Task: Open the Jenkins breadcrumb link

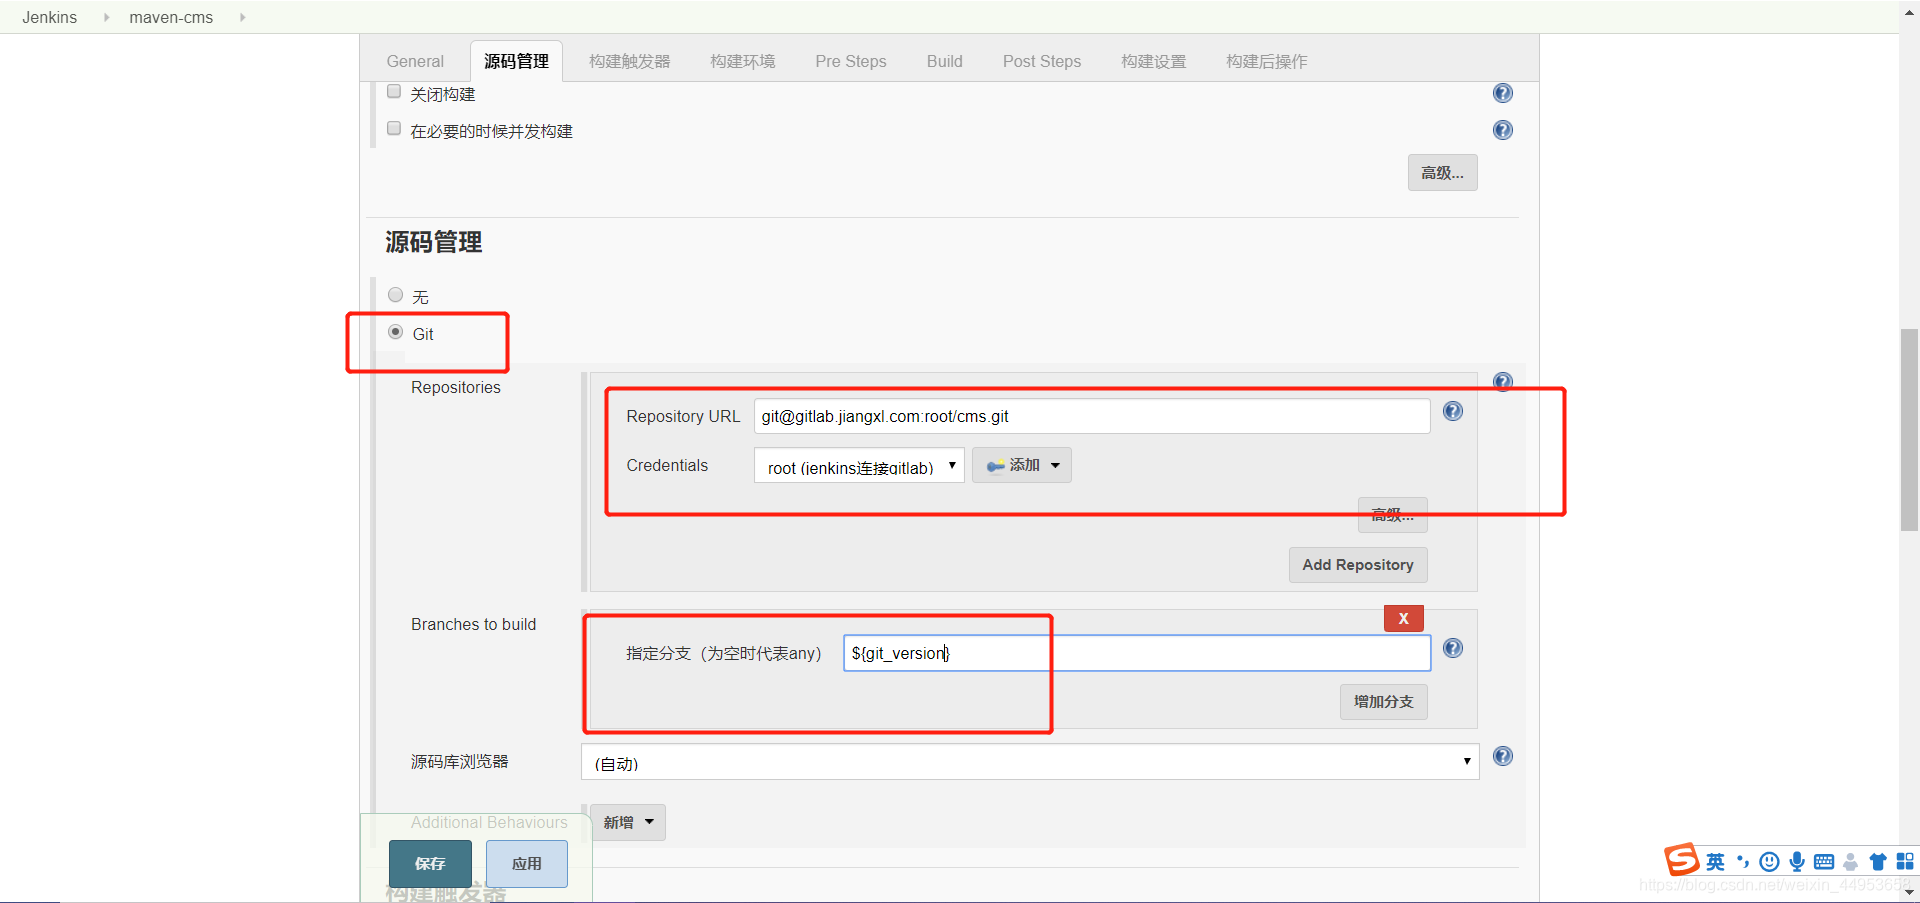Action: point(50,17)
